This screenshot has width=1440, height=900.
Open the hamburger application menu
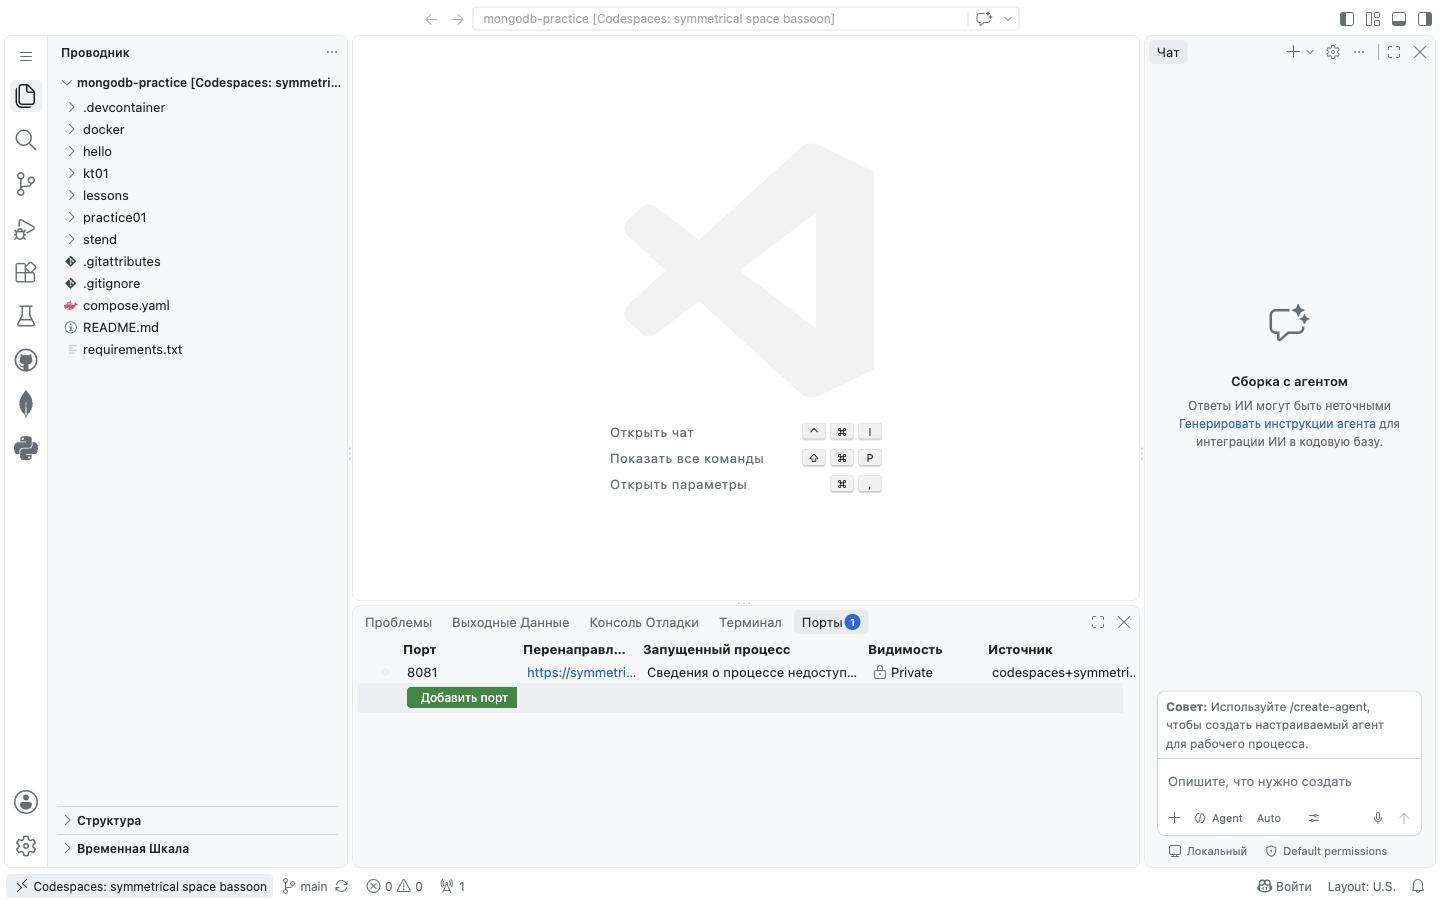point(26,57)
